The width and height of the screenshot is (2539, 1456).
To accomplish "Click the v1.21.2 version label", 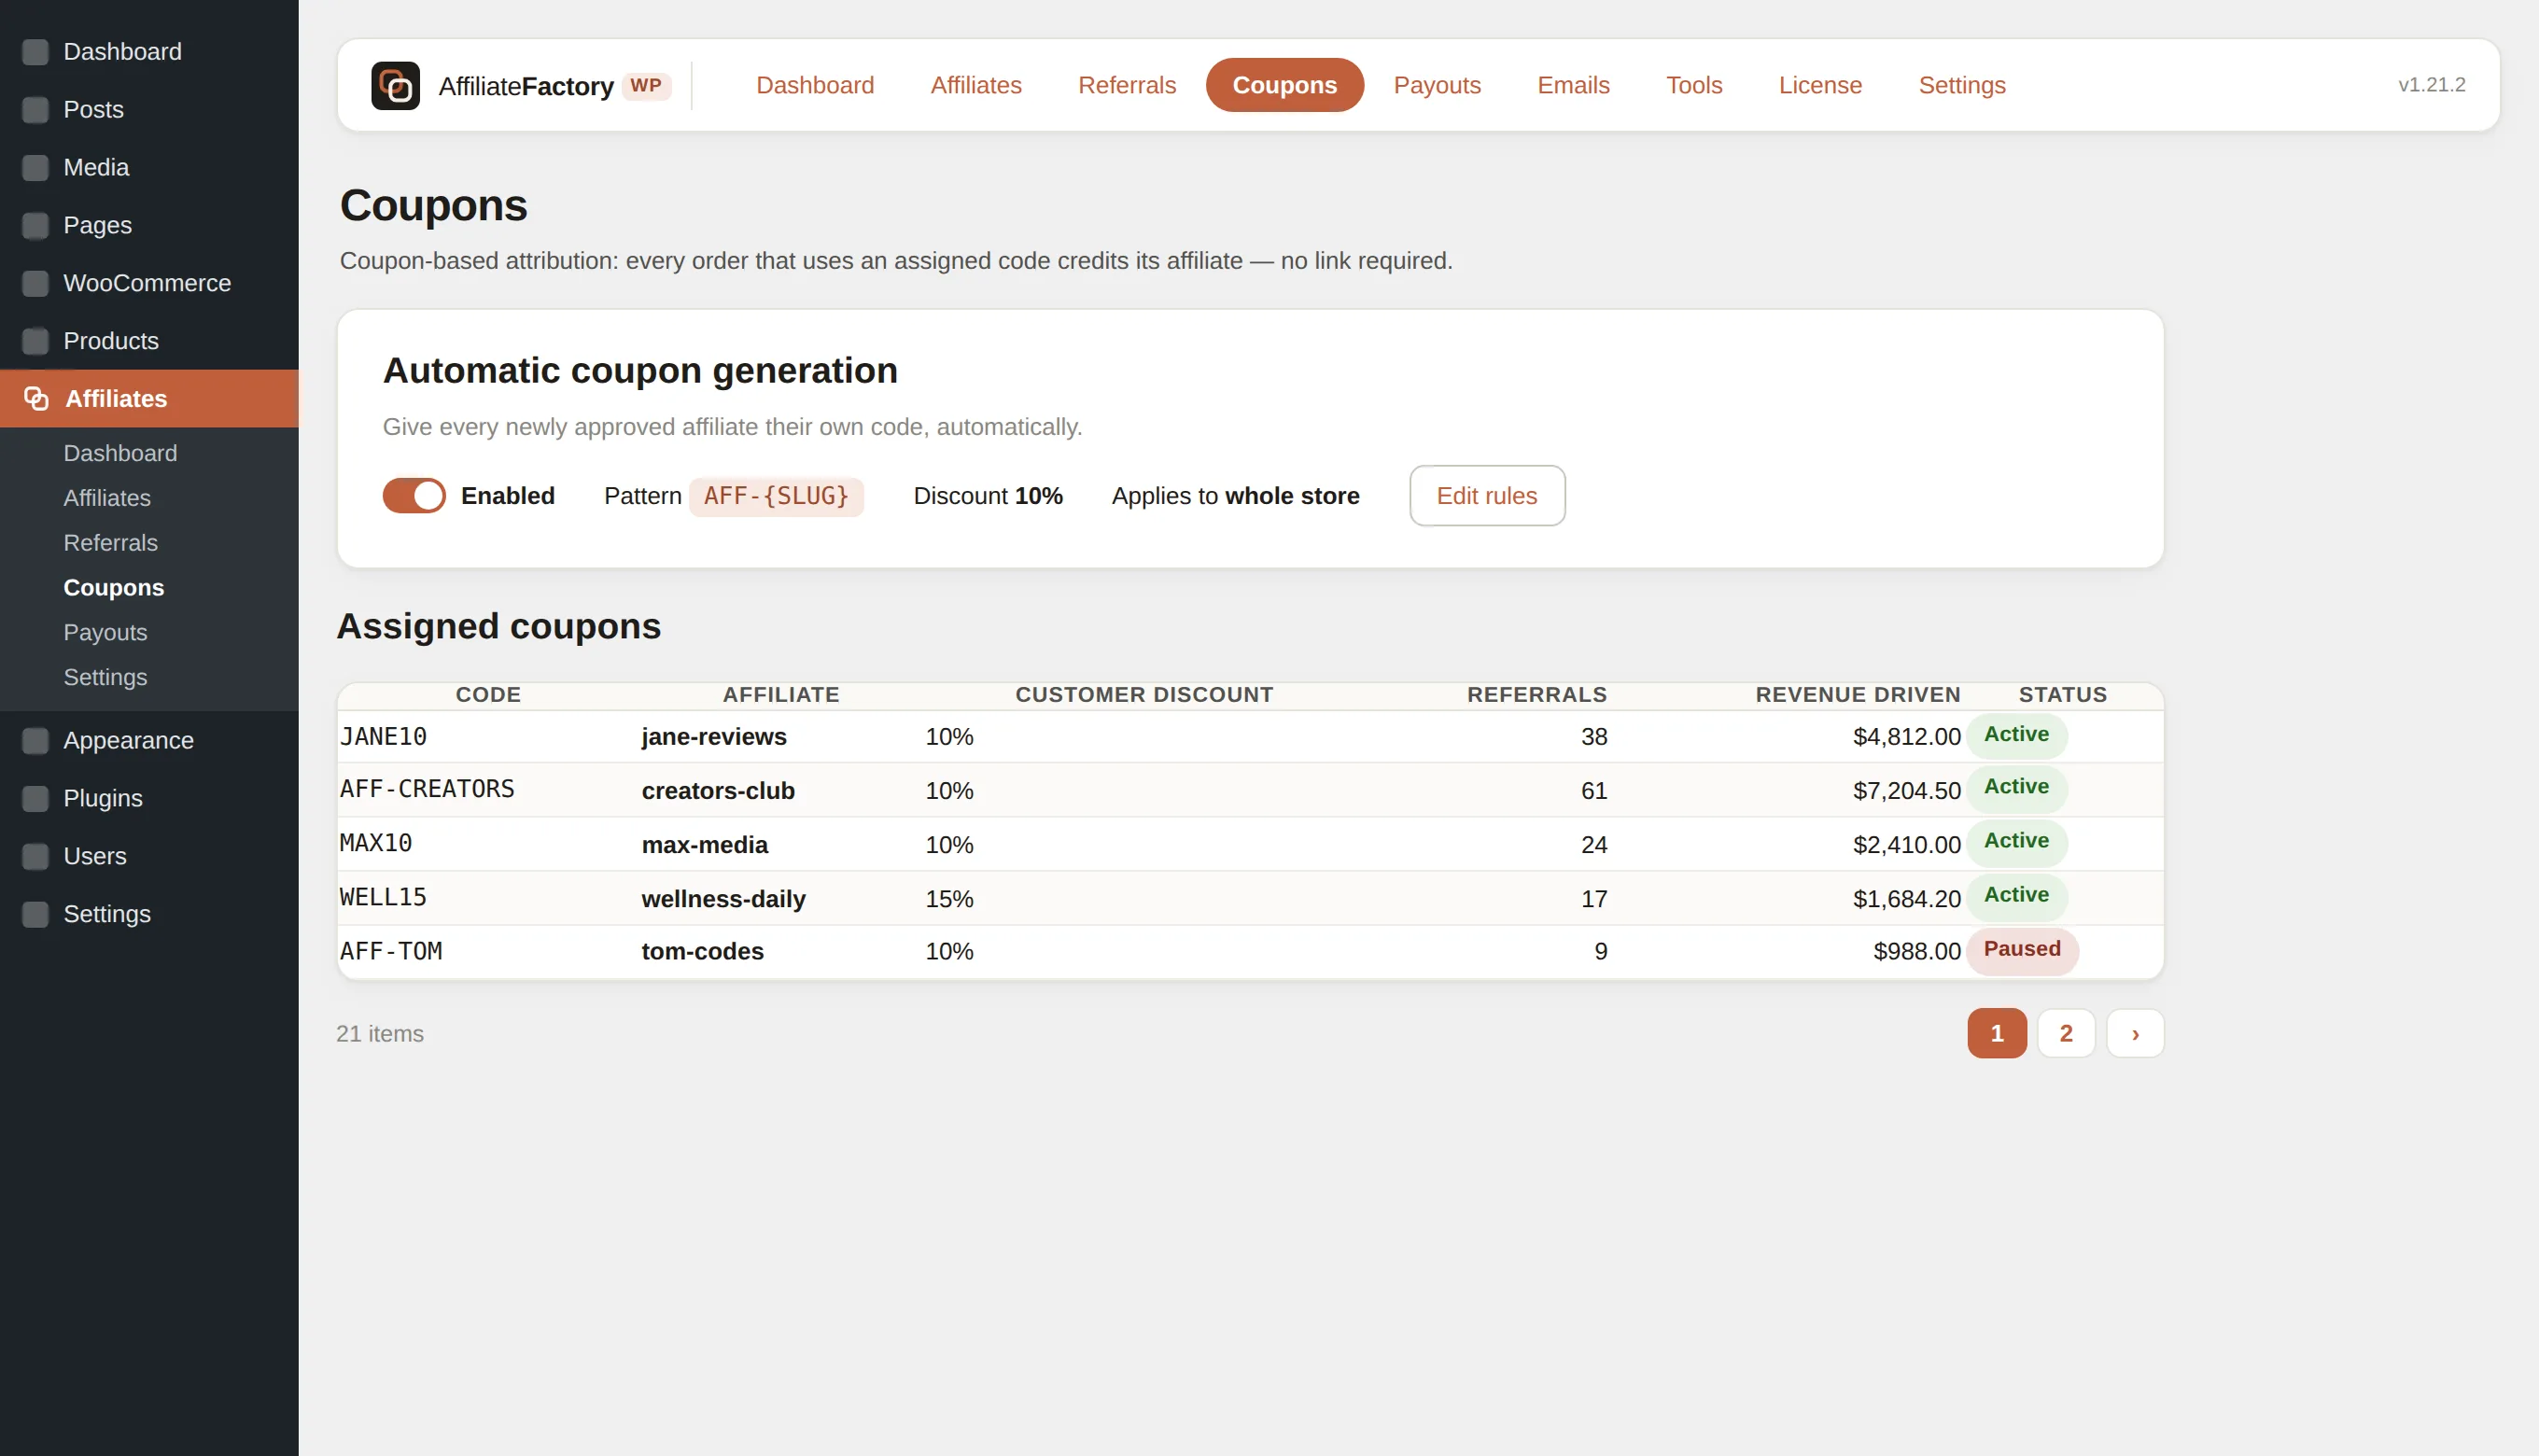I will pos(2431,85).
